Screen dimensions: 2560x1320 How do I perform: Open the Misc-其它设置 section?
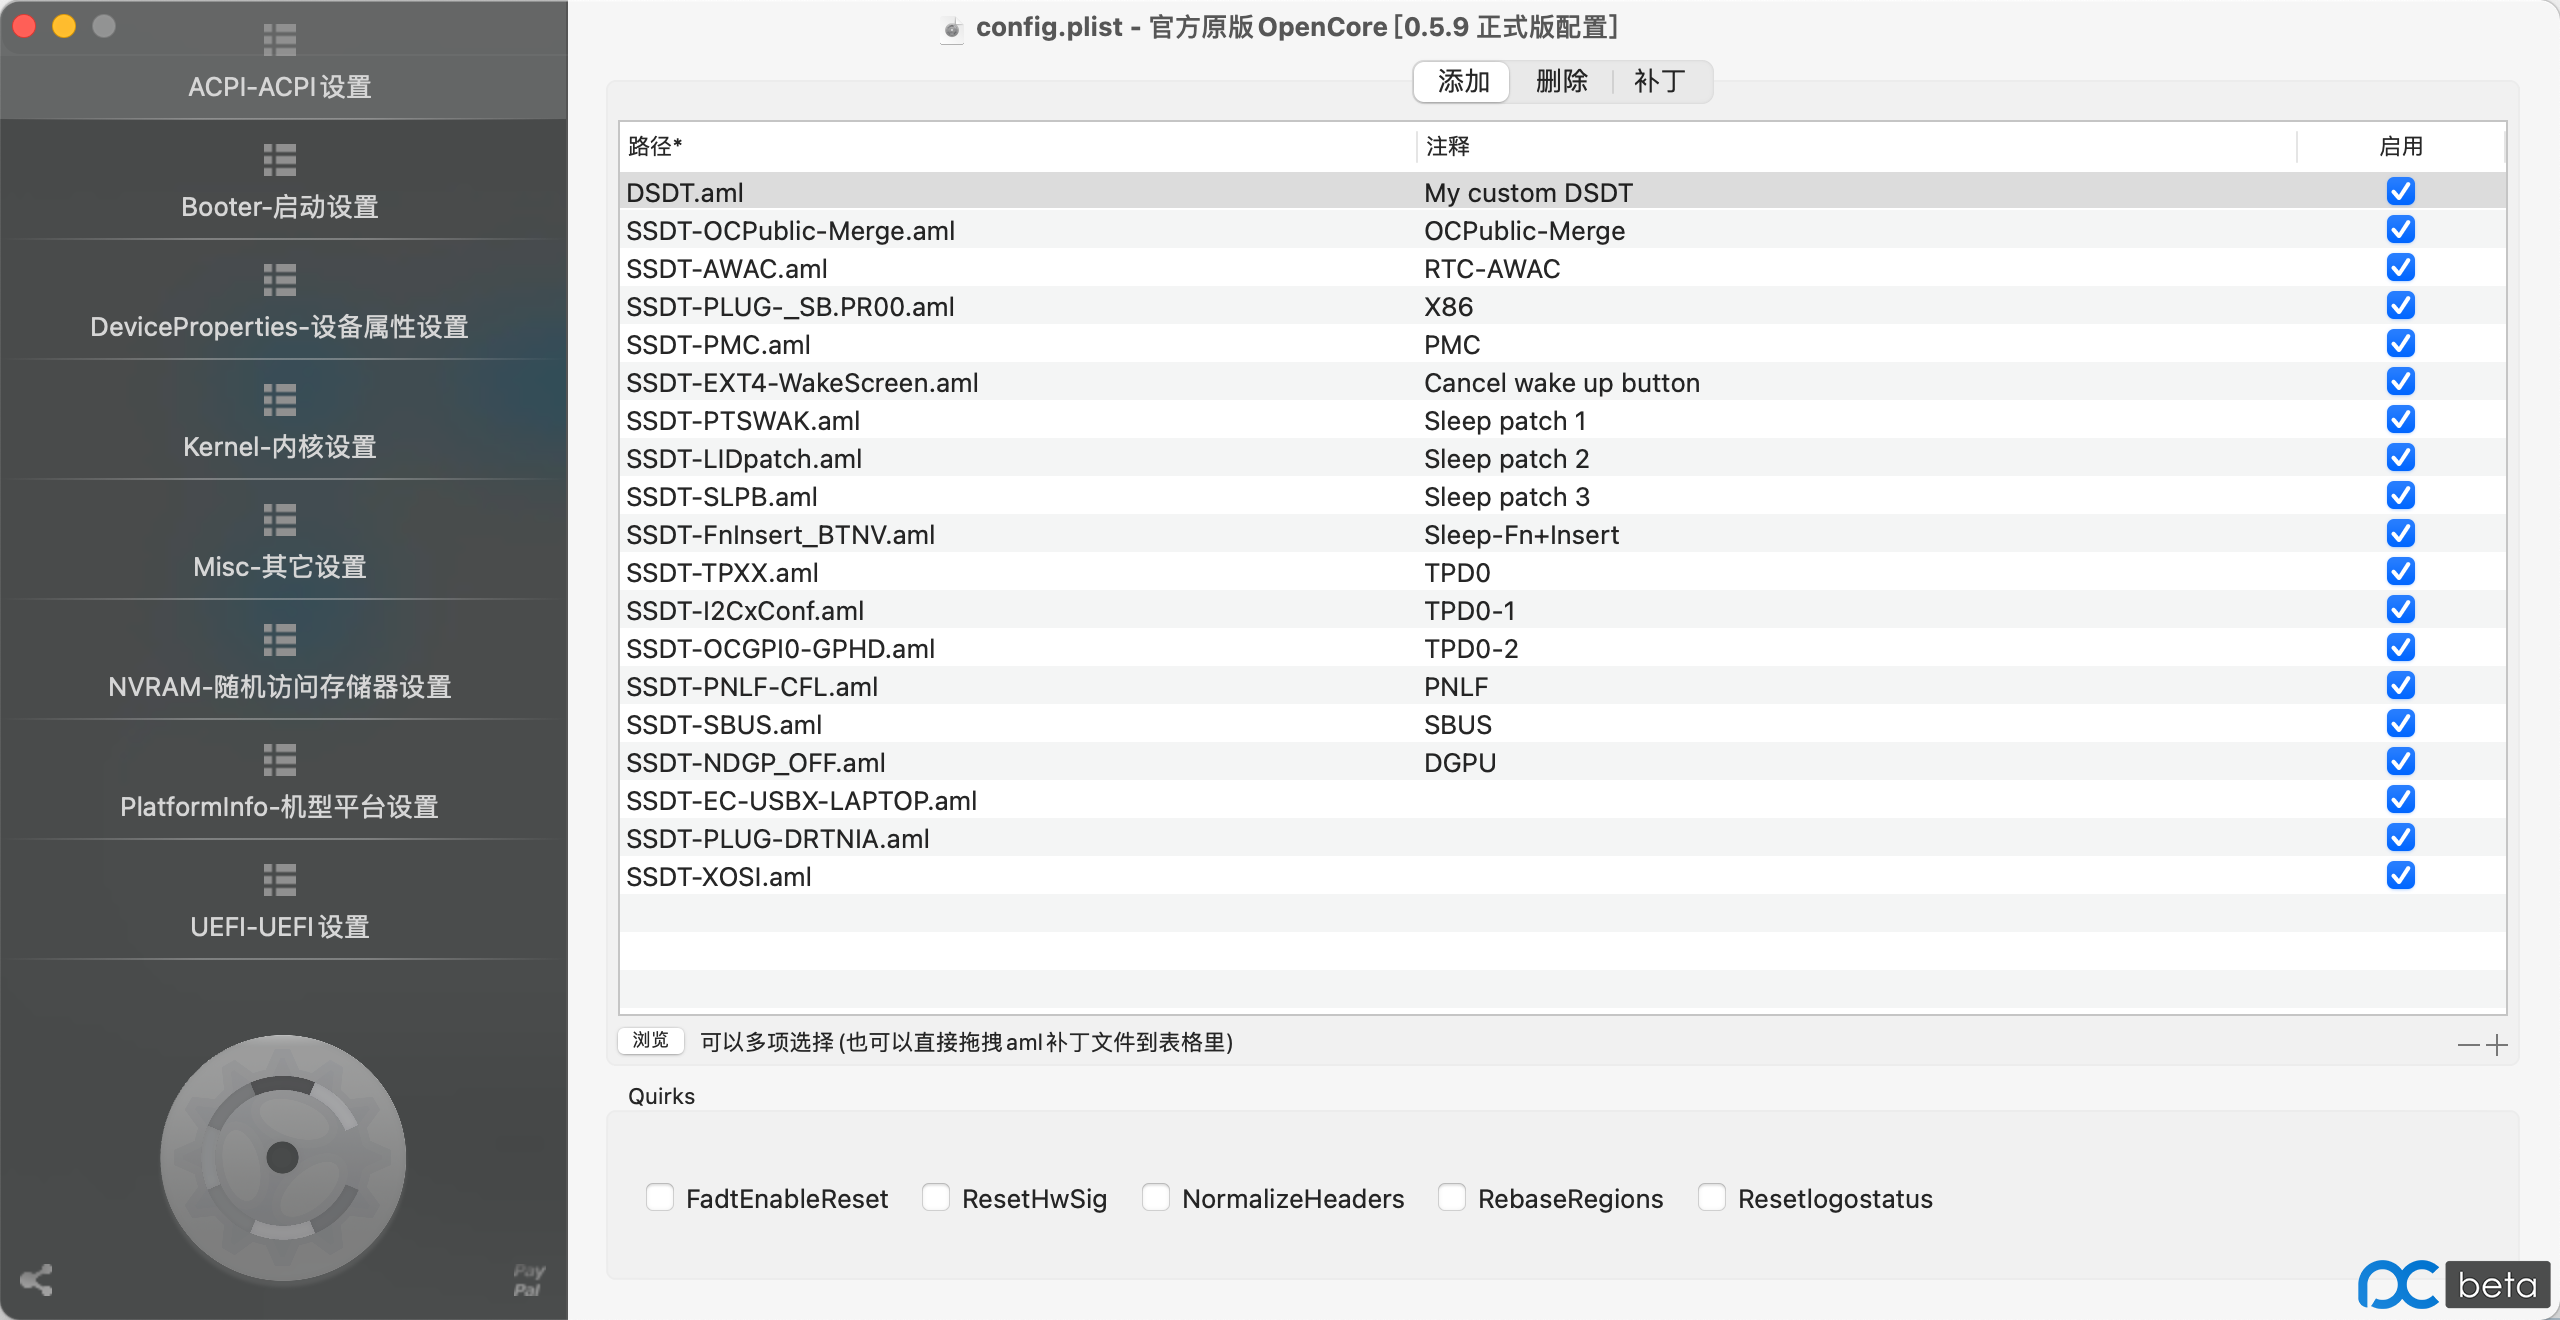(x=280, y=542)
